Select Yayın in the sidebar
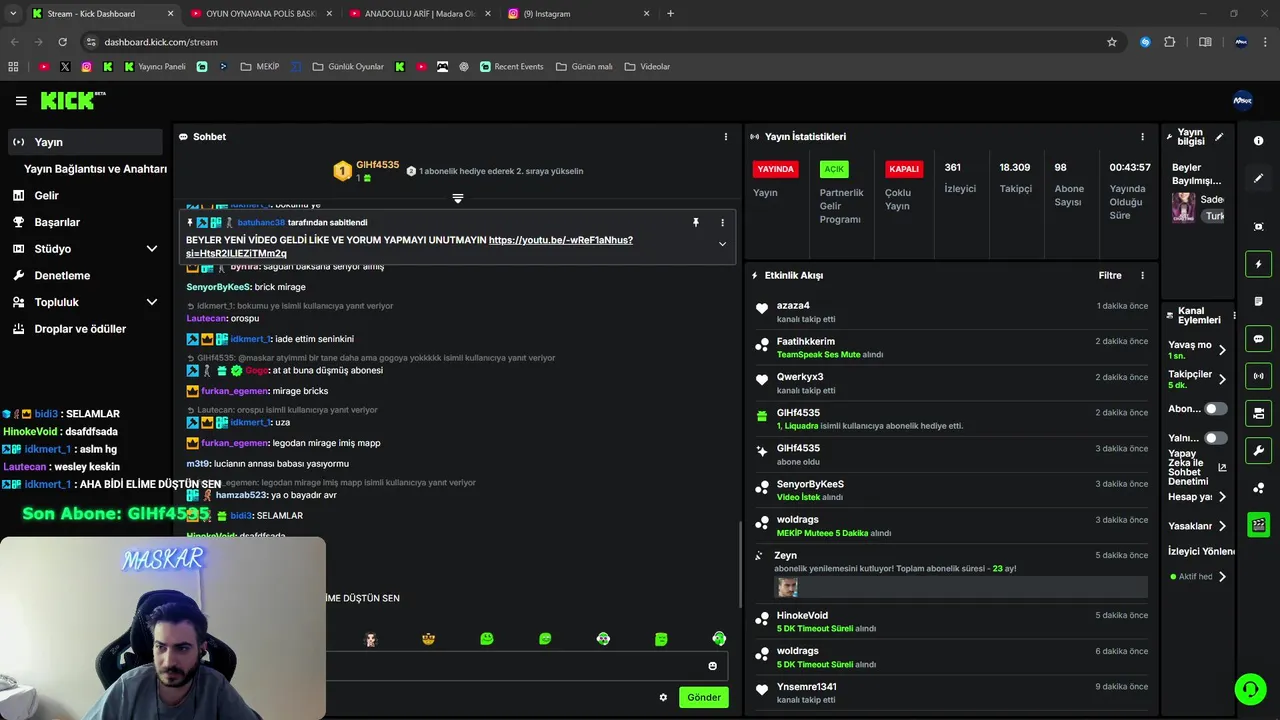The width and height of the screenshot is (1280, 720). click(x=85, y=142)
